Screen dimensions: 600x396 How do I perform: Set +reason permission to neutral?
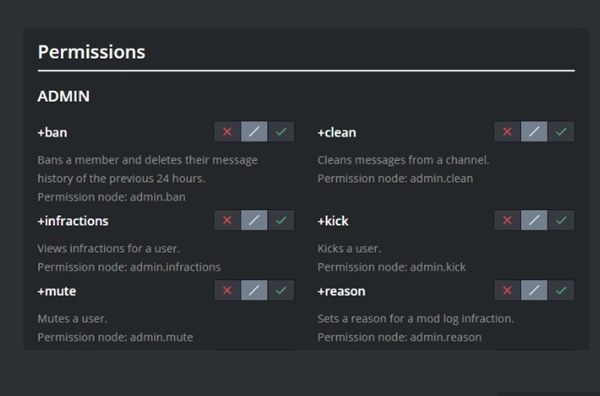coord(534,290)
